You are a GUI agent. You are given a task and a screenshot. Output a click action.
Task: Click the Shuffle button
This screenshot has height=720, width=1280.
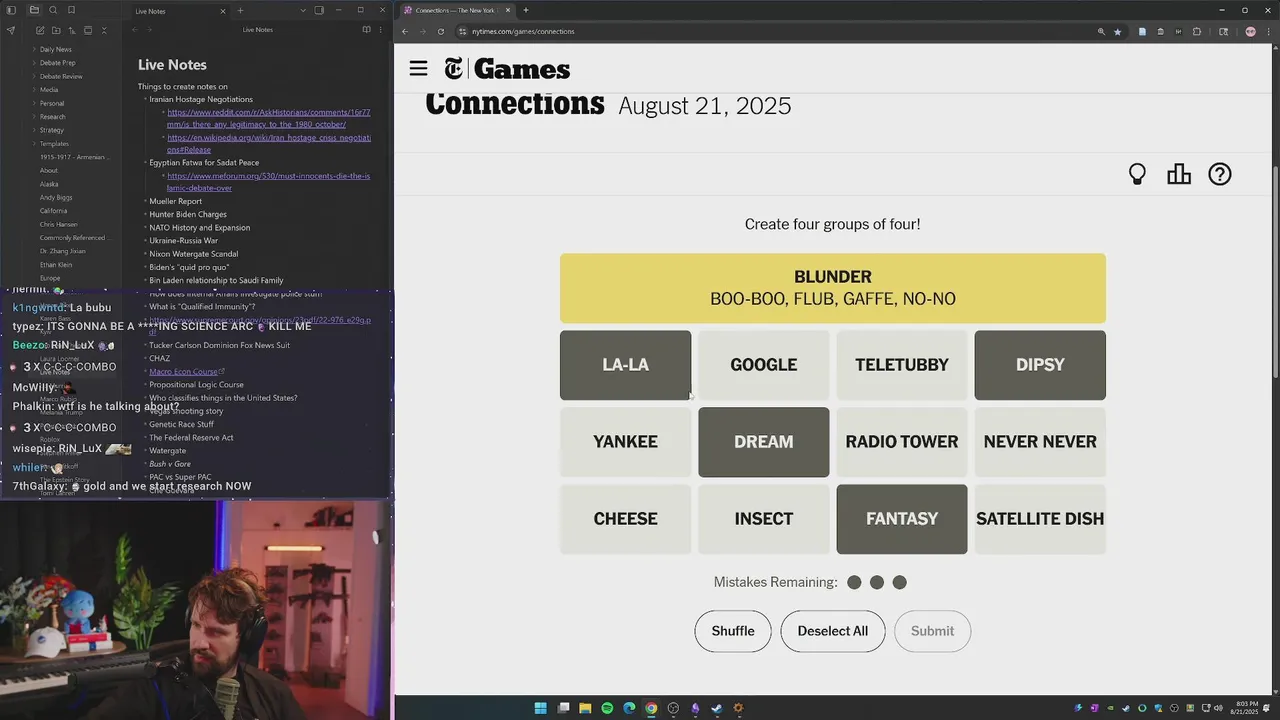tap(733, 631)
